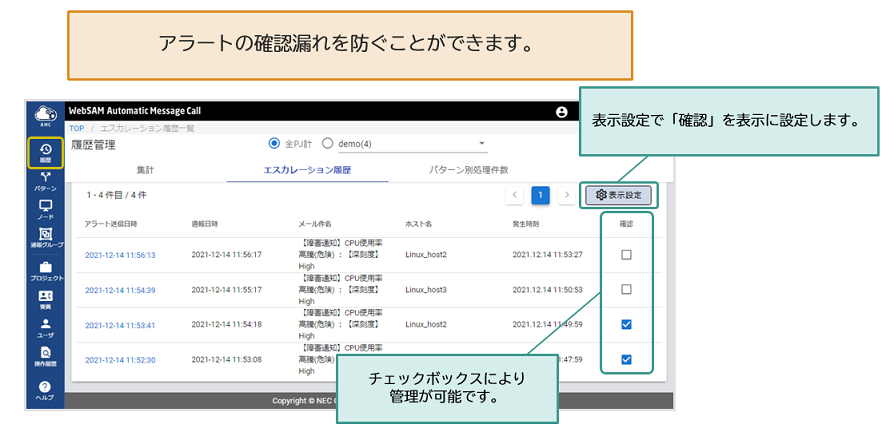Switch to the 集計 tab
Image resolution: width=890 pixels, height=432 pixels.
pos(144,170)
